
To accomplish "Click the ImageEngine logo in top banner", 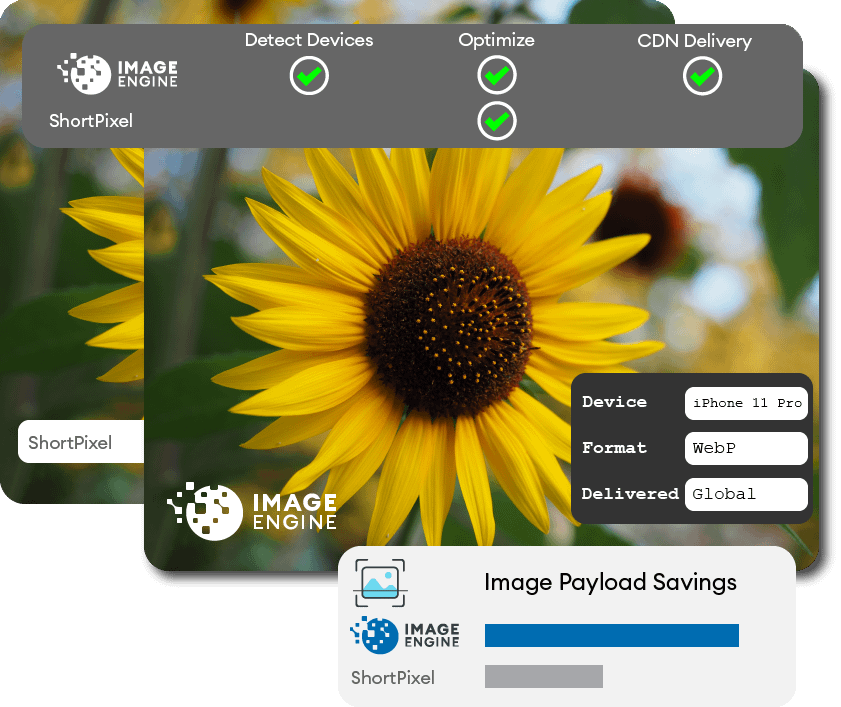I will point(117,74).
